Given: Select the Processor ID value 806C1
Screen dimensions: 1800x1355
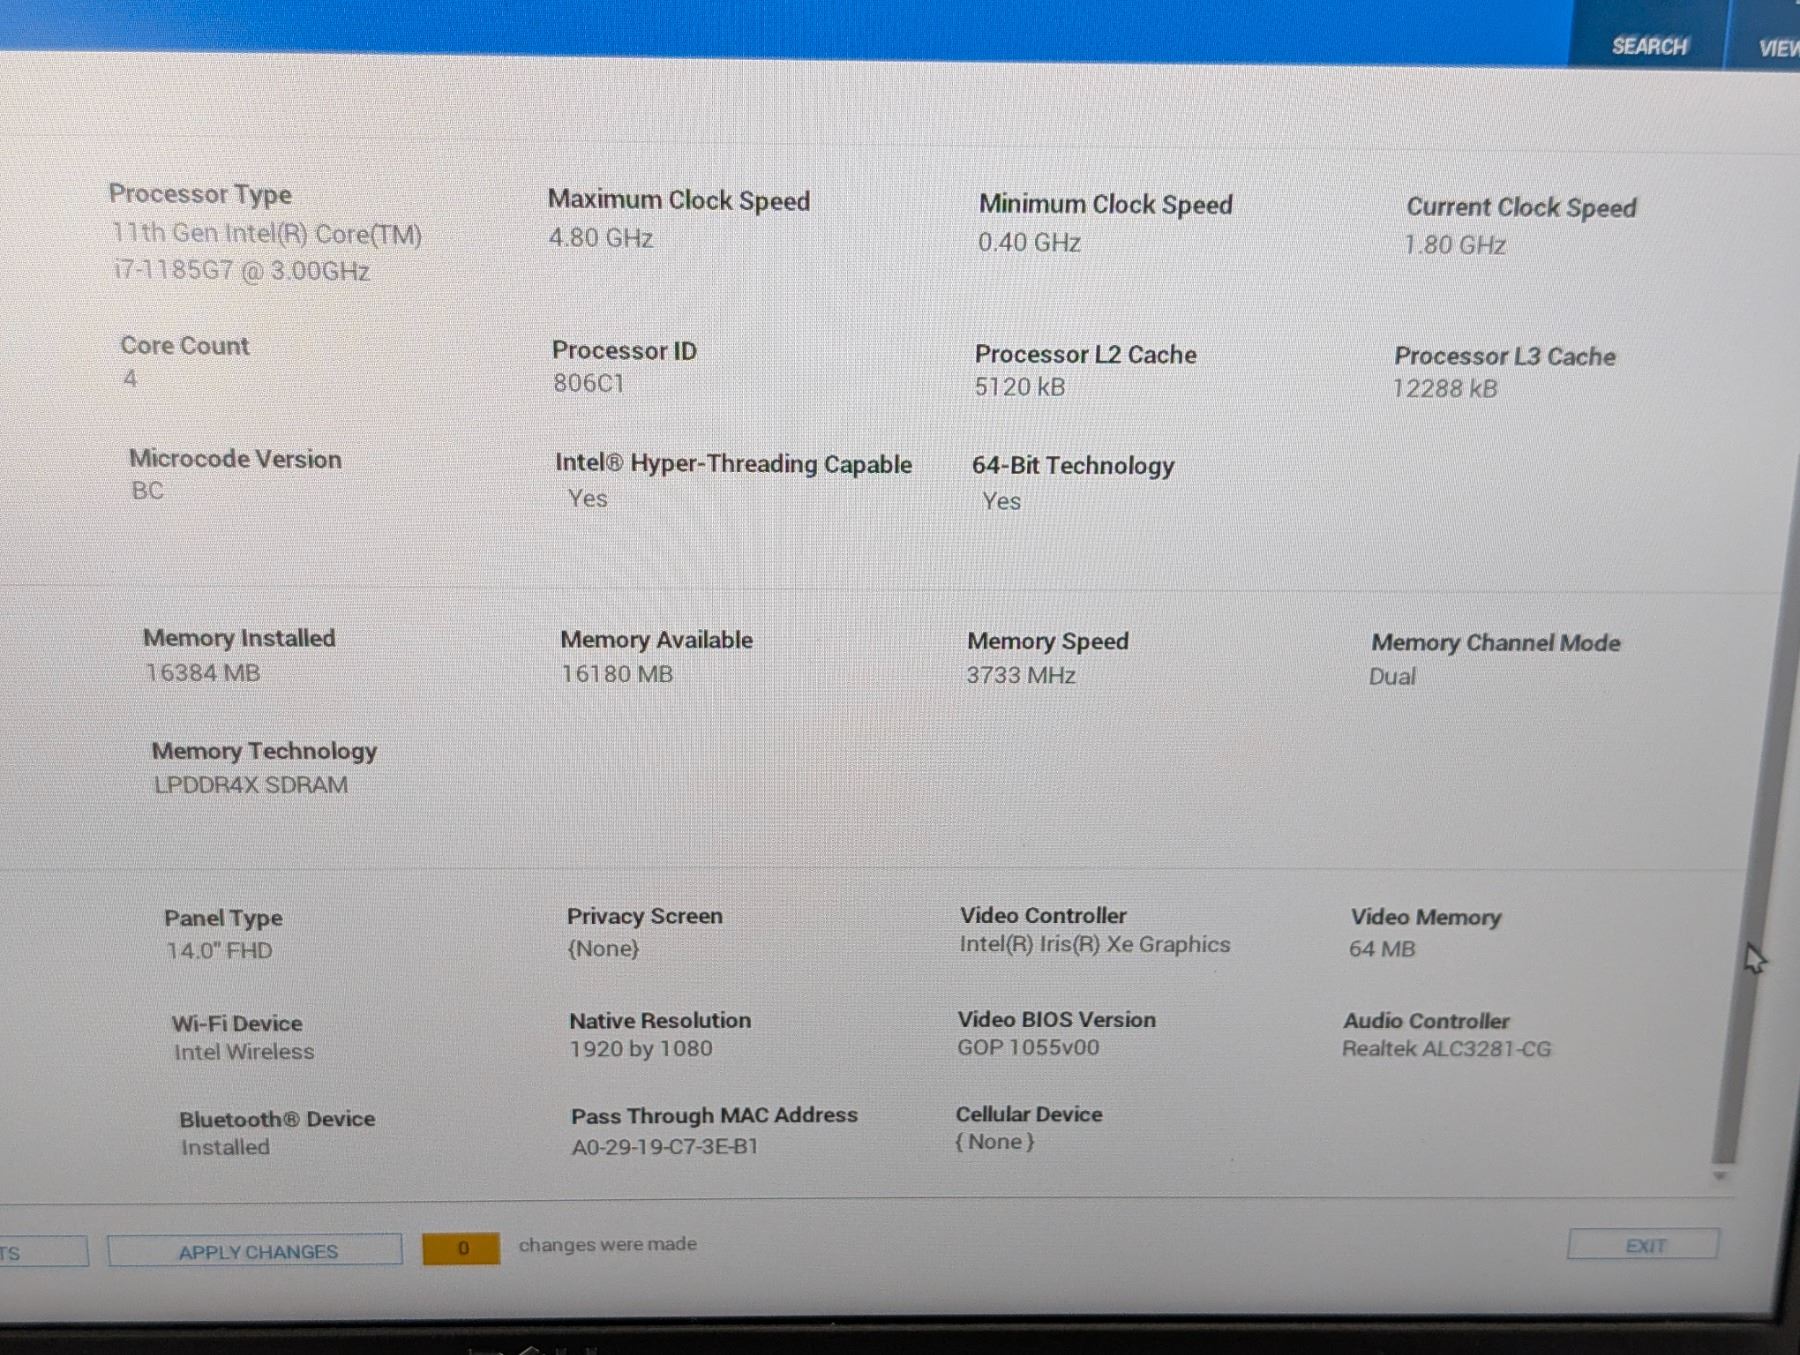Looking at the screenshot, I should tap(588, 383).
